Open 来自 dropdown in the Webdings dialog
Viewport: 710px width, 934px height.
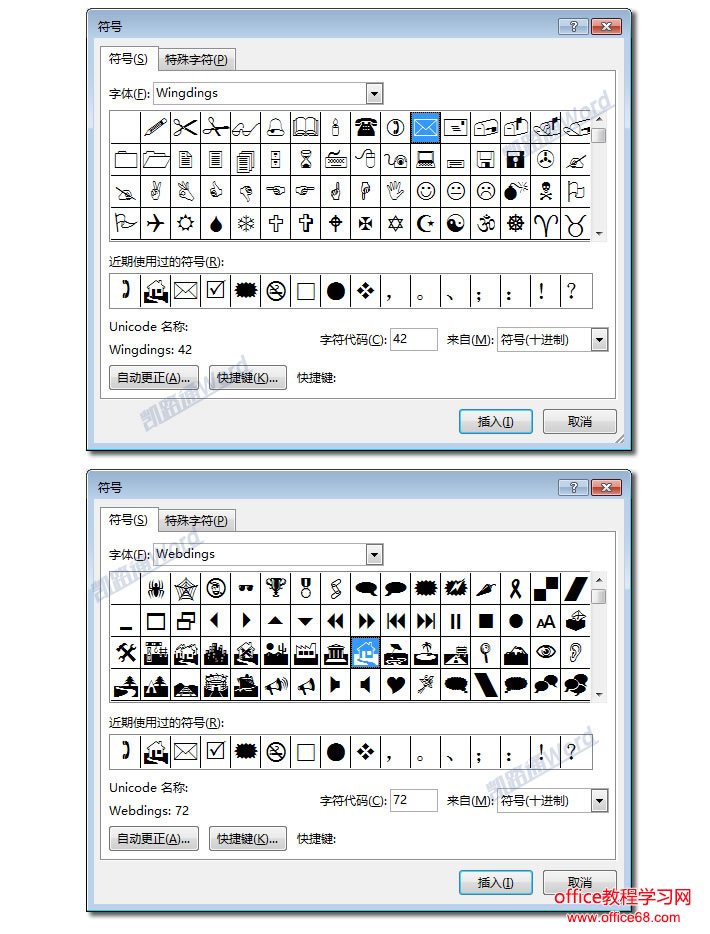click(599, 801)
